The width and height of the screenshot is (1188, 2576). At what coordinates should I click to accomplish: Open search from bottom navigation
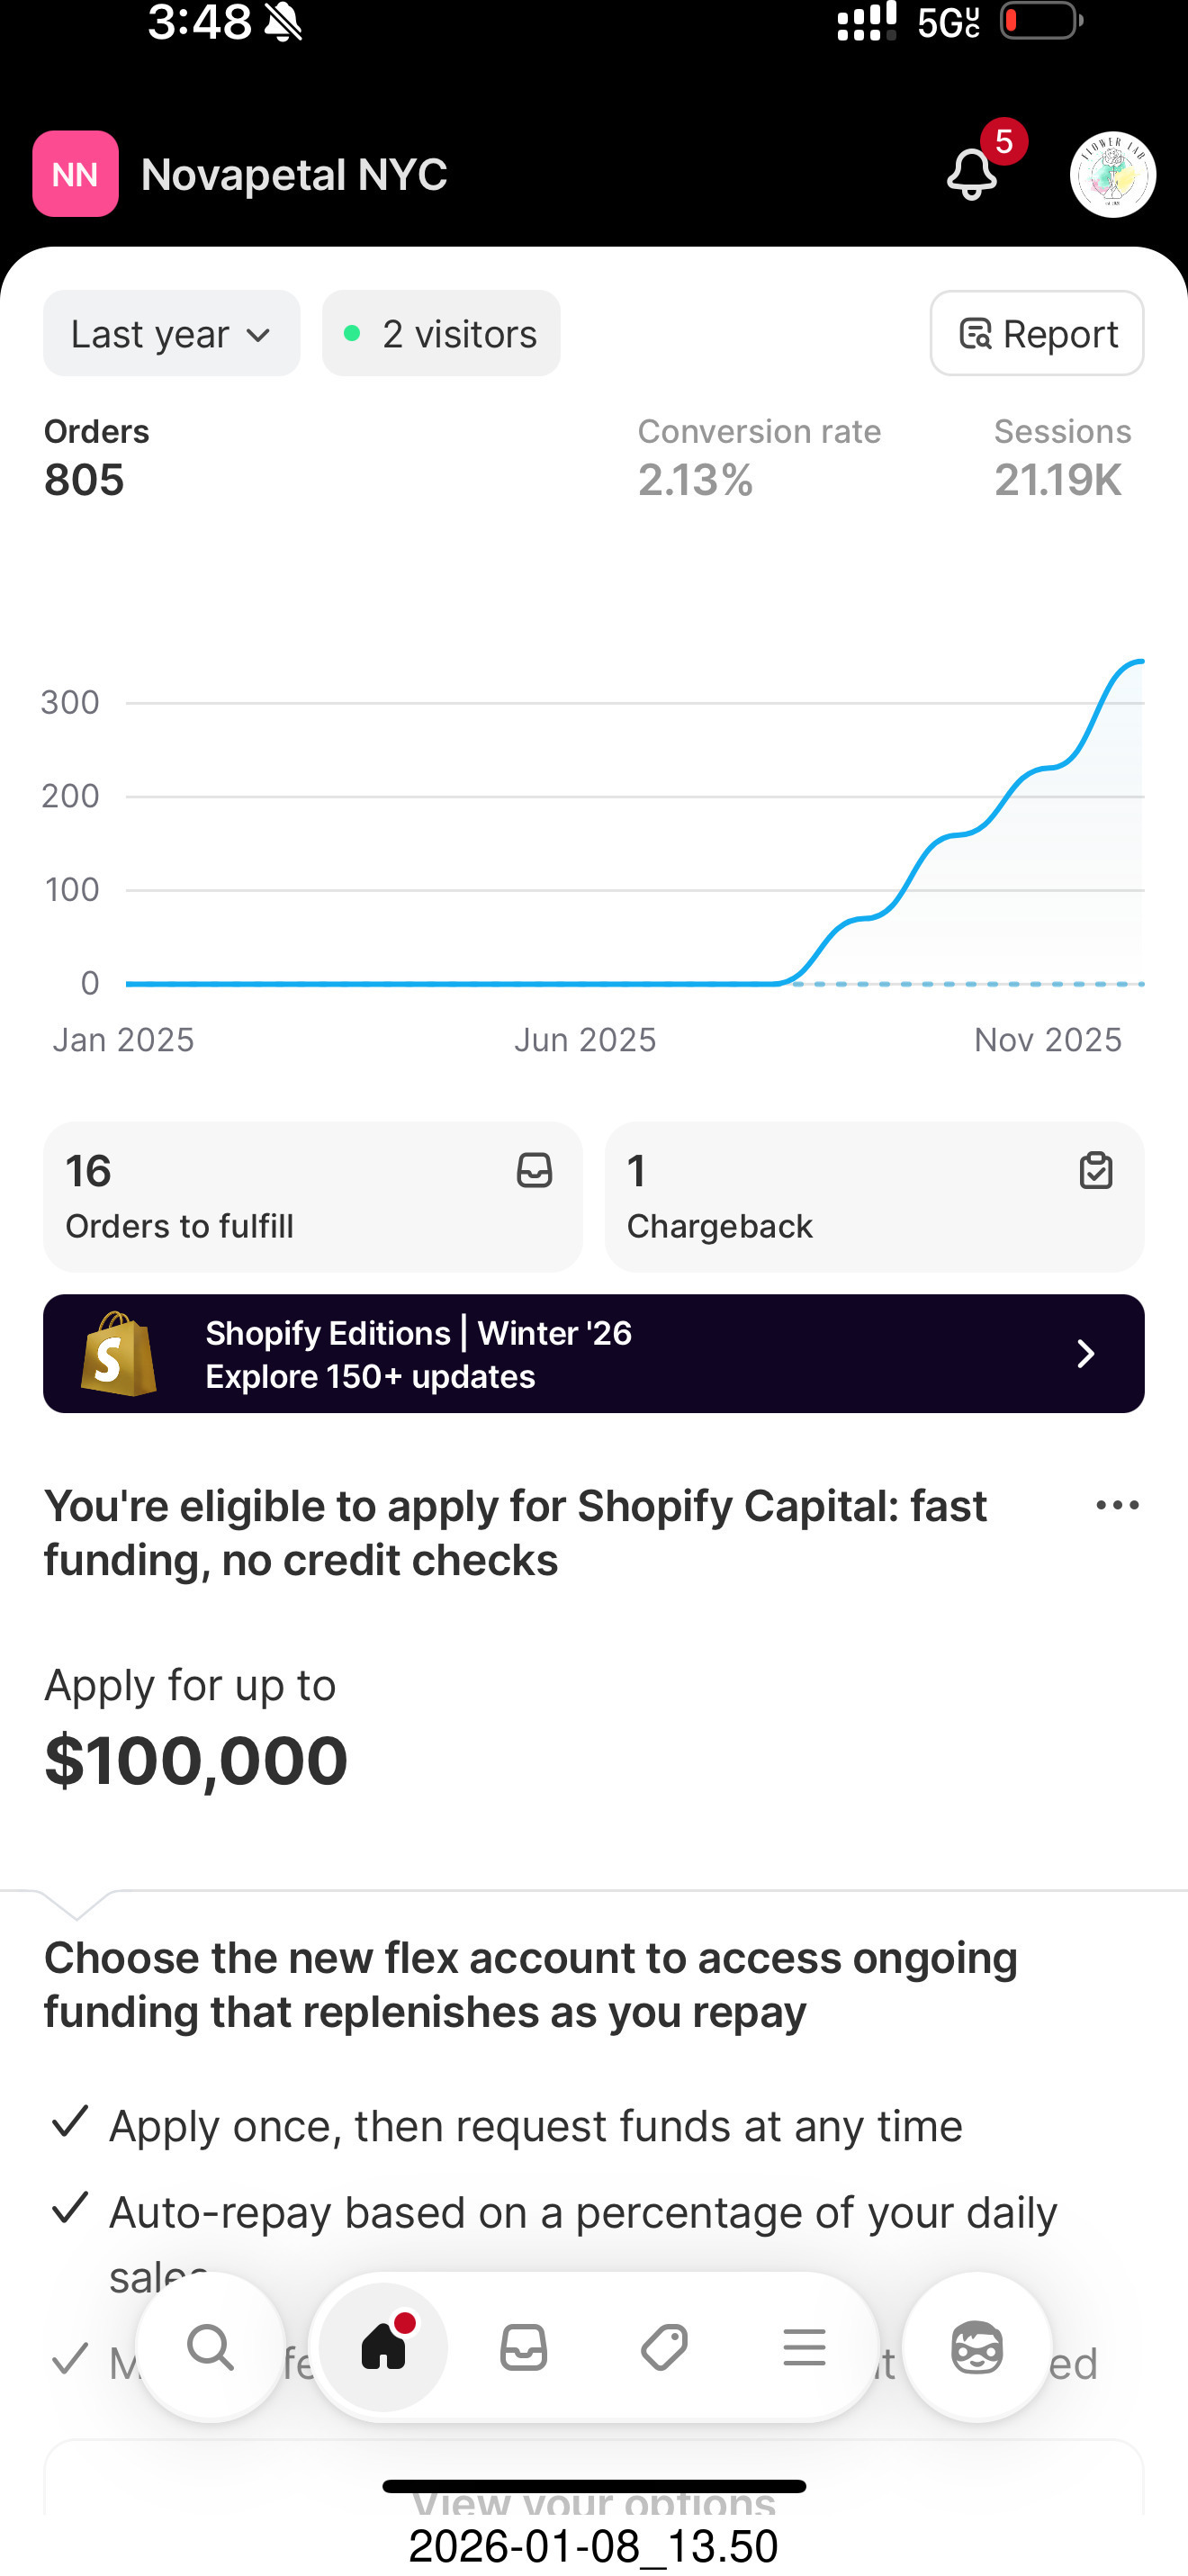211,2346
